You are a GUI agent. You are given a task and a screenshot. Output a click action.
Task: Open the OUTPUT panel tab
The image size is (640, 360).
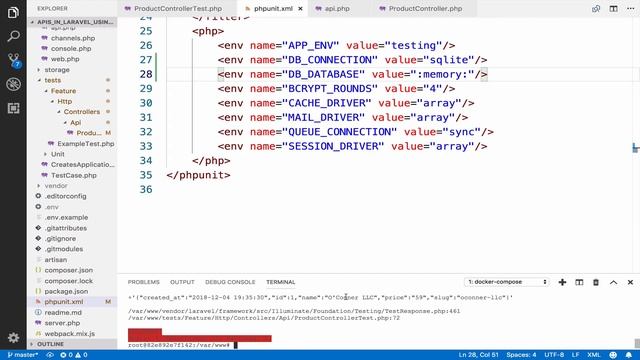[x=182, y=282]
